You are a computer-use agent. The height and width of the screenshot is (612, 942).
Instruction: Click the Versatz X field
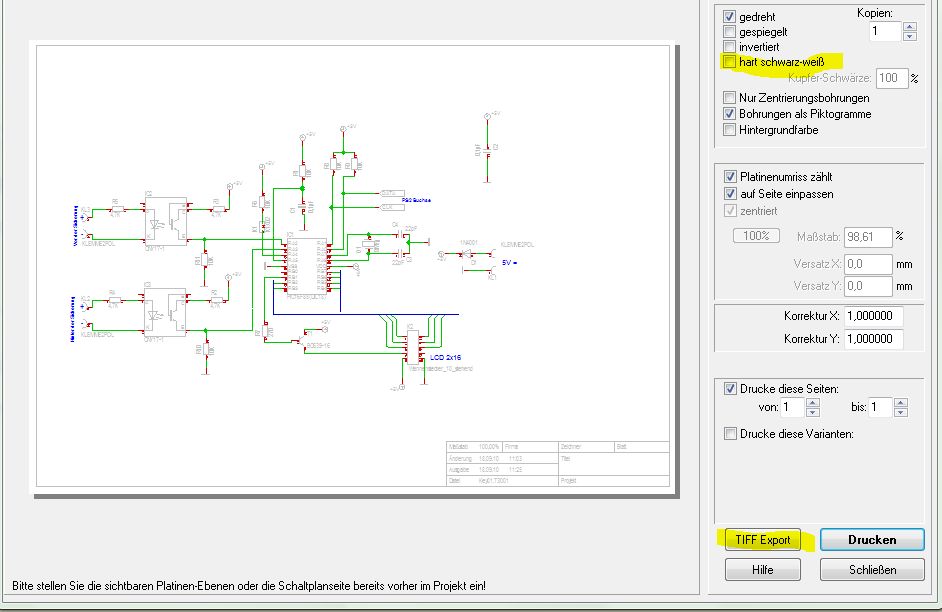[868, 264]
